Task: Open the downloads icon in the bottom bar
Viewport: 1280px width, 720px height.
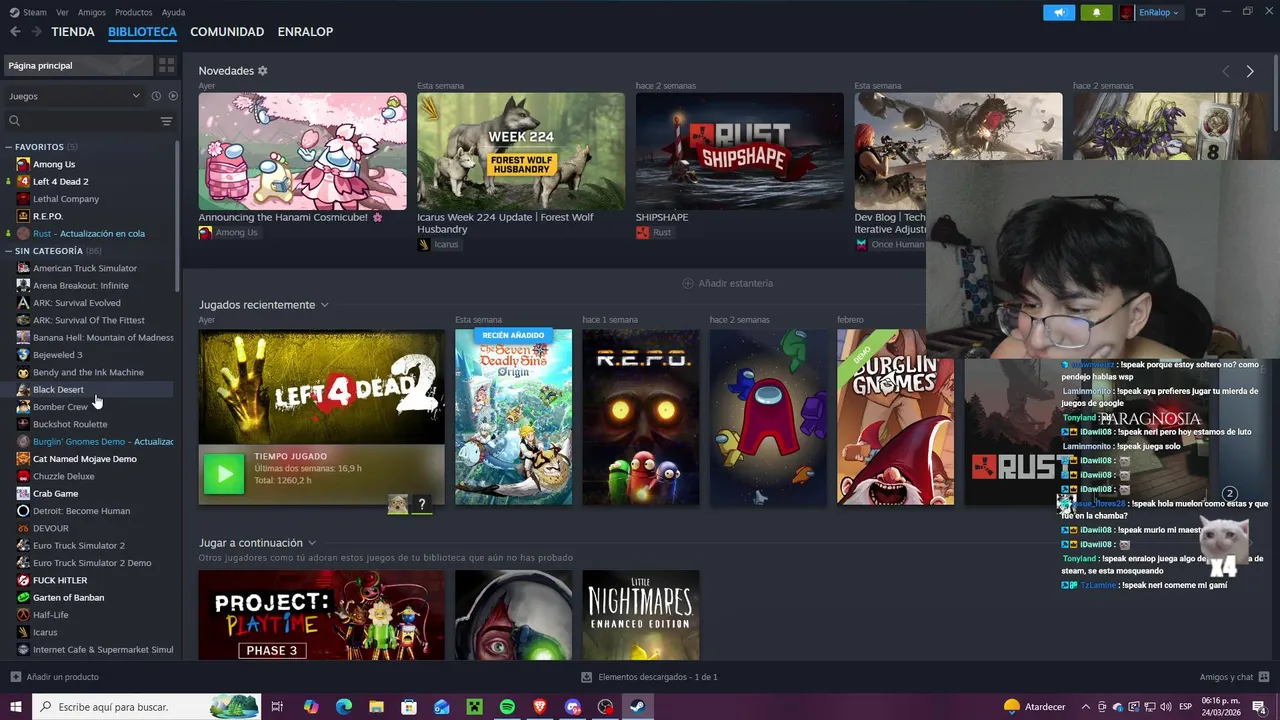Action: (587, 677)
